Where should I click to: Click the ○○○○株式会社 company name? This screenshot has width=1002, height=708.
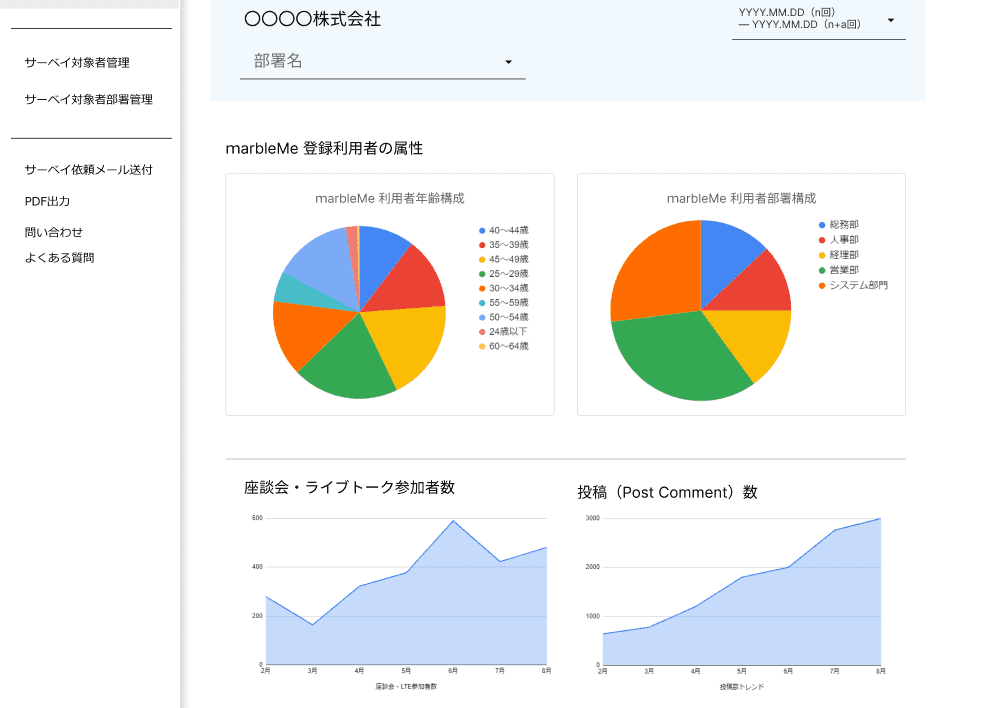point(312,19)
